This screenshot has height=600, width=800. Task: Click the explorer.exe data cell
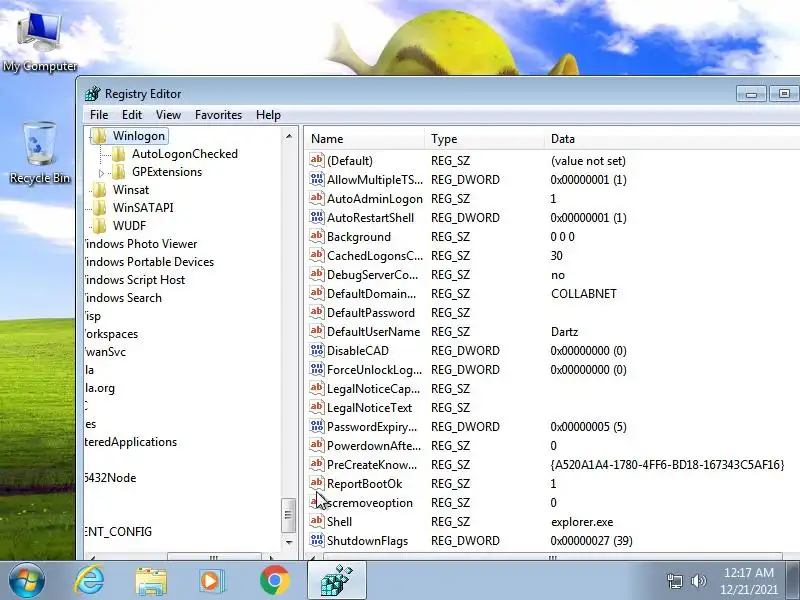582,522
